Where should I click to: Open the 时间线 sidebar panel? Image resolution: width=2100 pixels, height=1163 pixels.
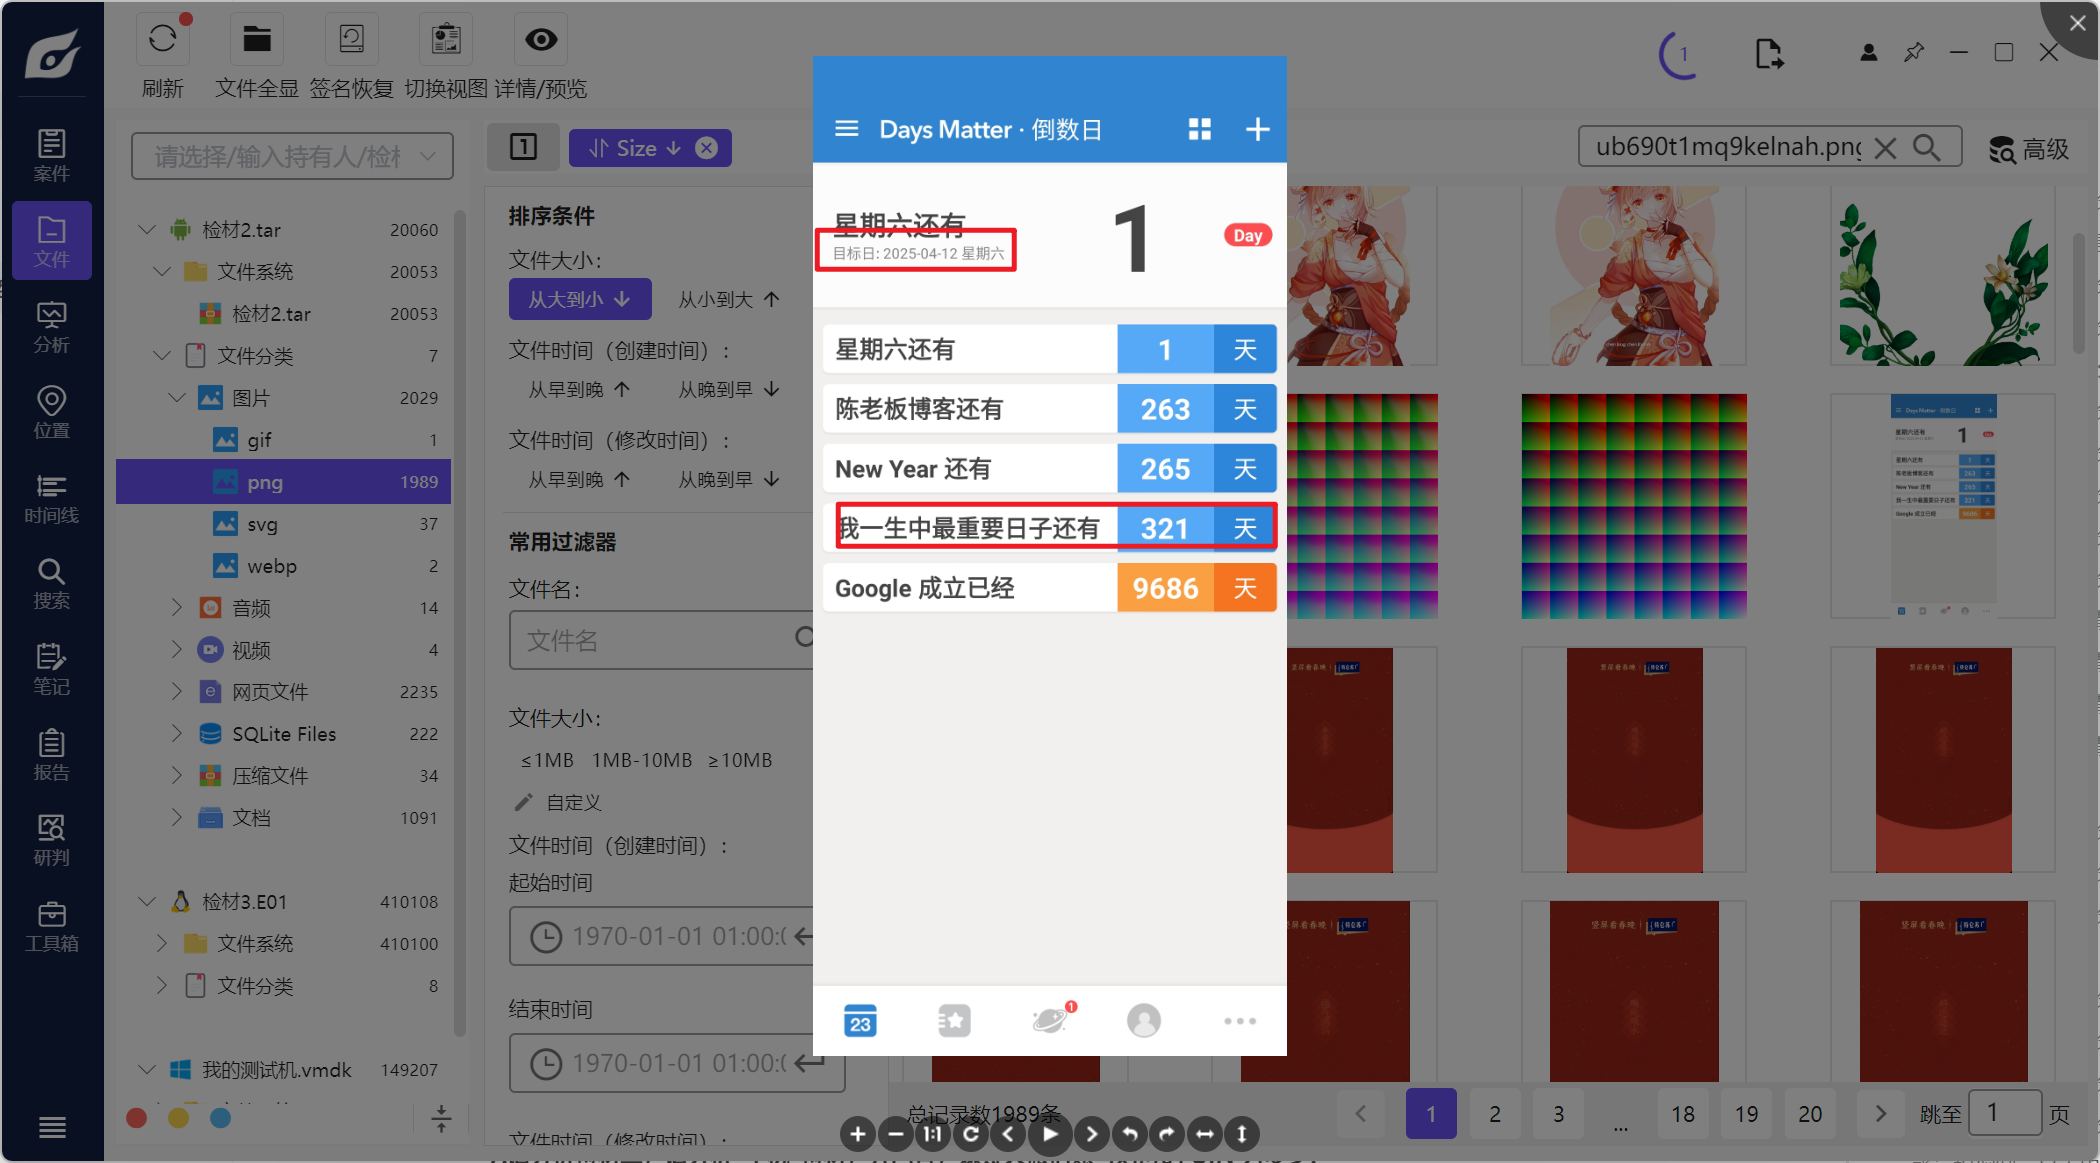pyautogui.click(x=51, y=498)
